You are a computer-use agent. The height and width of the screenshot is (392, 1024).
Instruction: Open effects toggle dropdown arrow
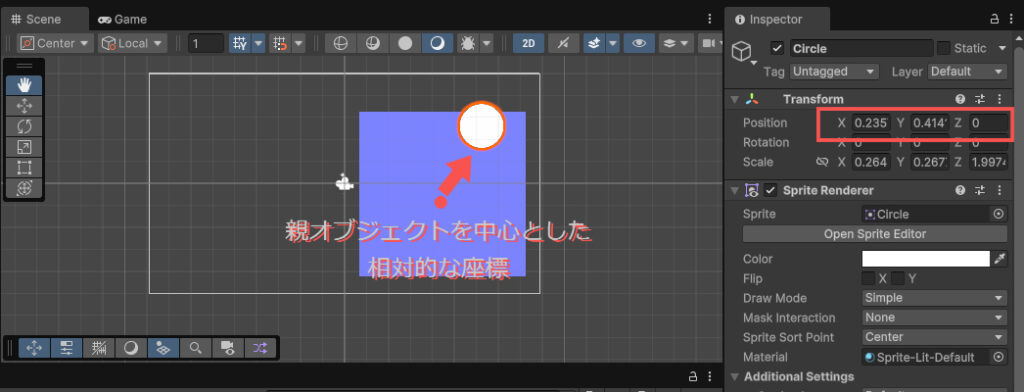pyautogui.click(x=613, y=44)
